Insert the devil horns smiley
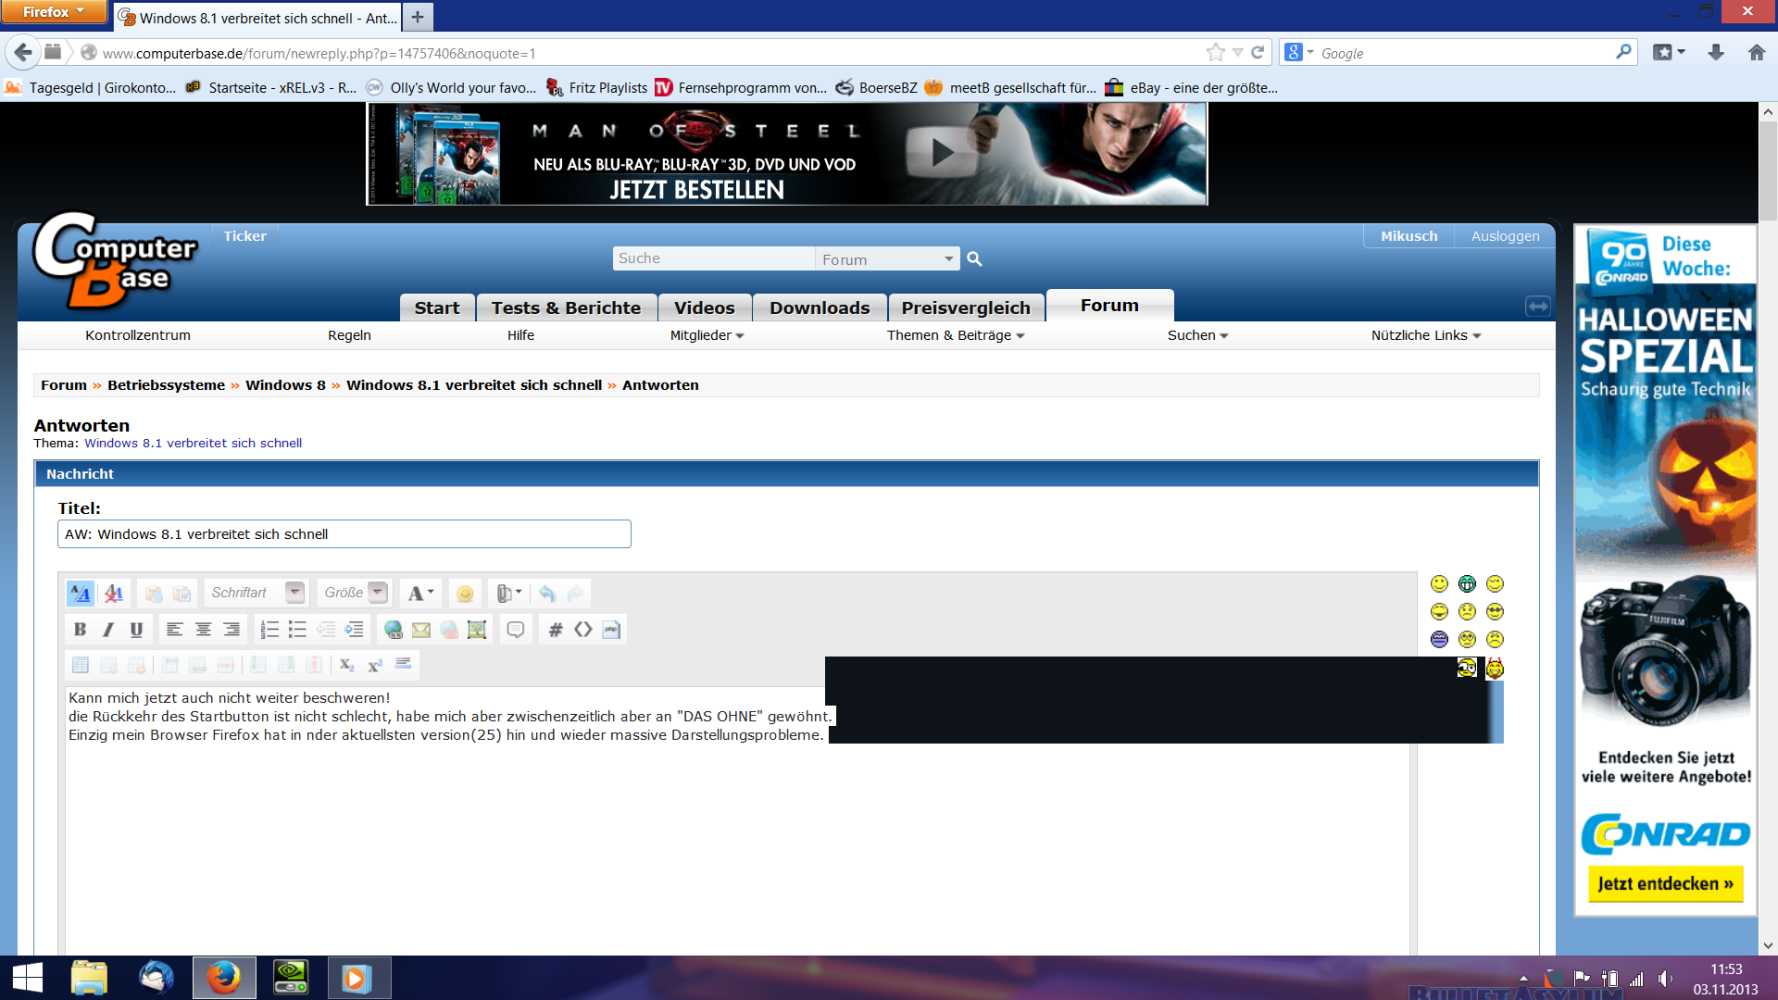 pyautogui.click(x=1495, y=668)
